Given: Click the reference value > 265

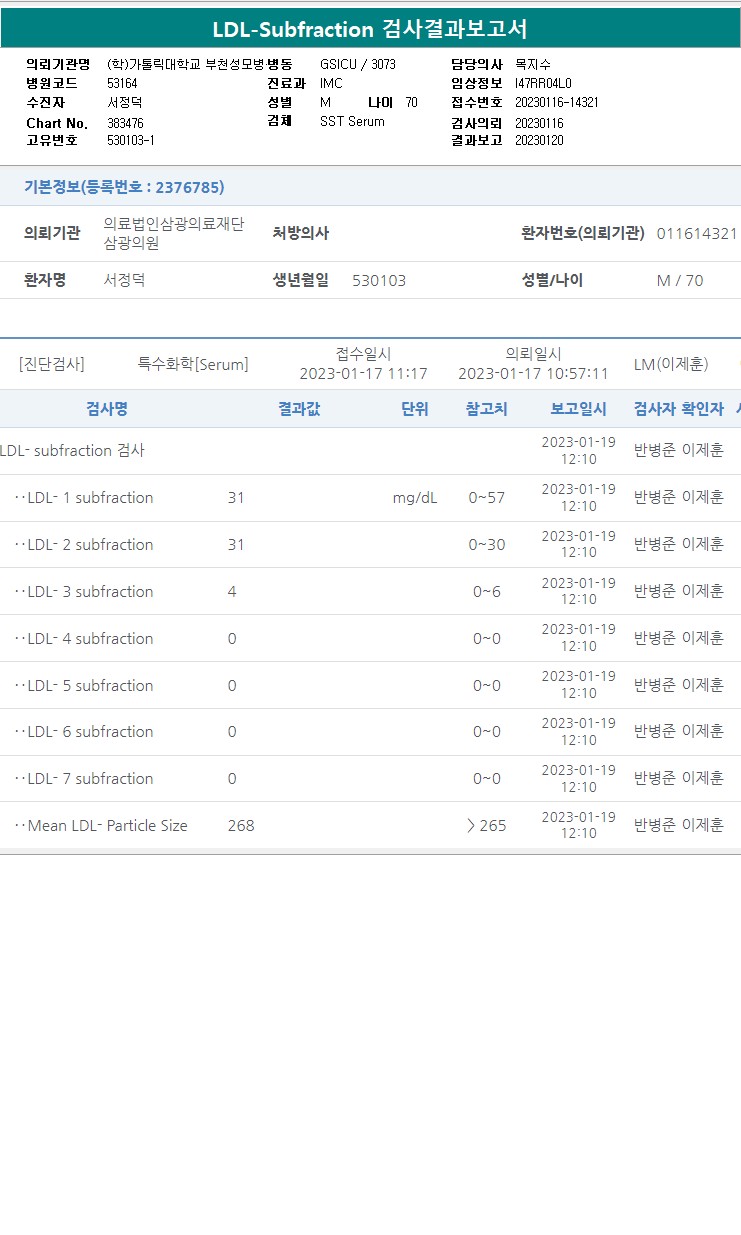Looking at the screenshot, I should pyautogui.click(x=487, y=826).
